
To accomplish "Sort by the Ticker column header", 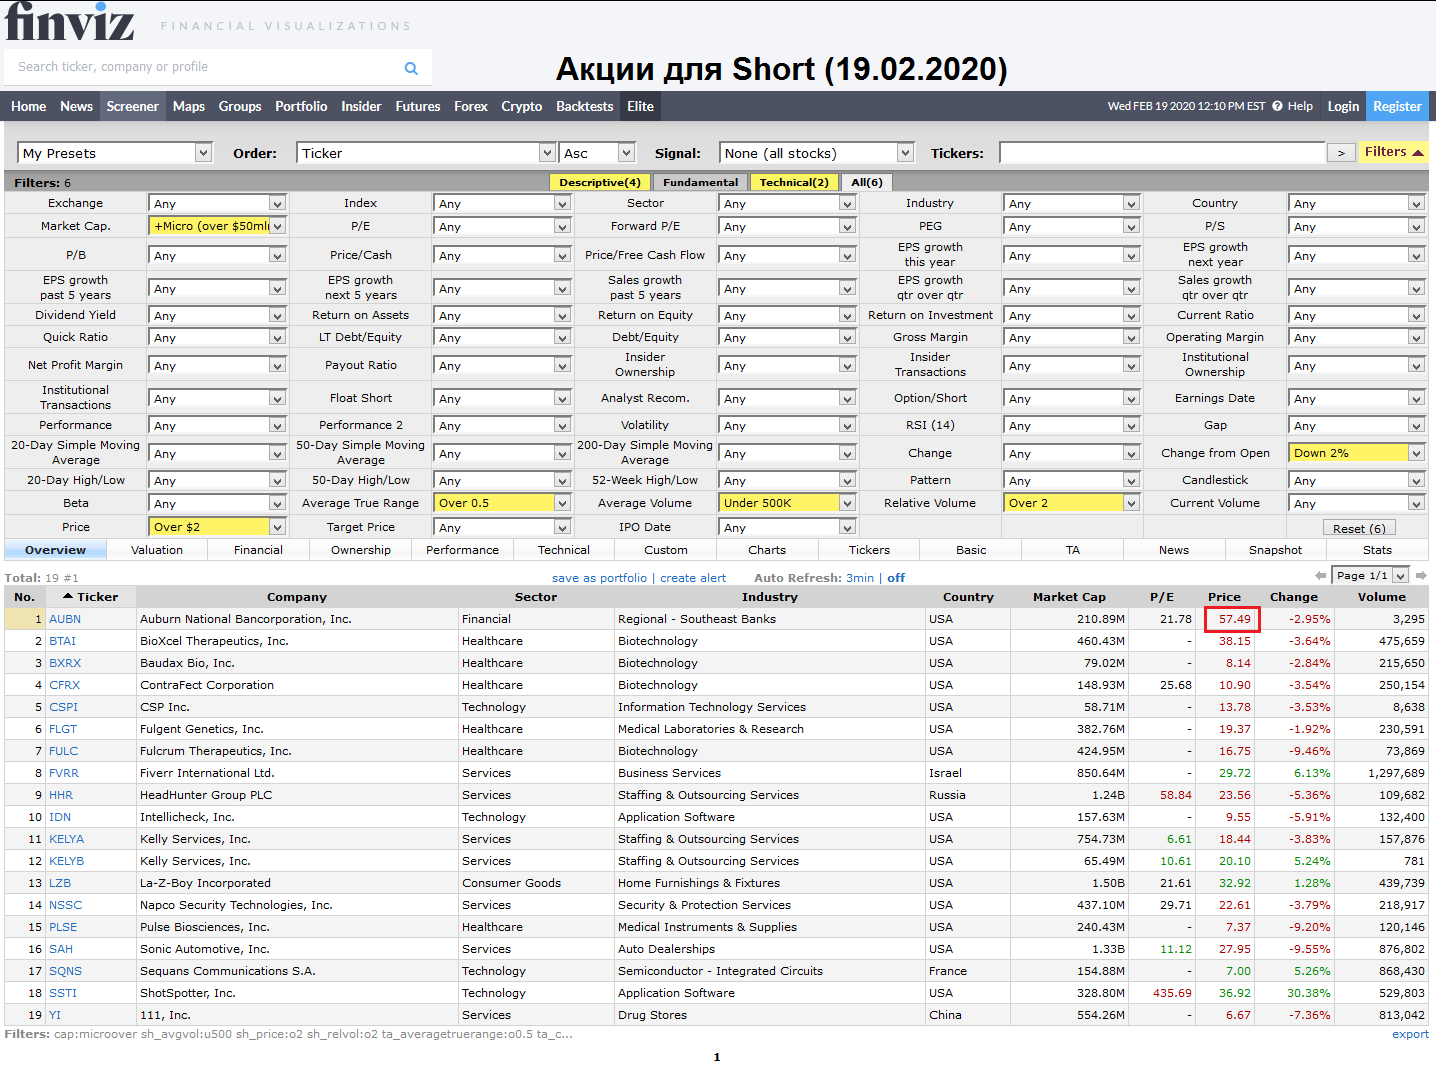I will (90, 597).
